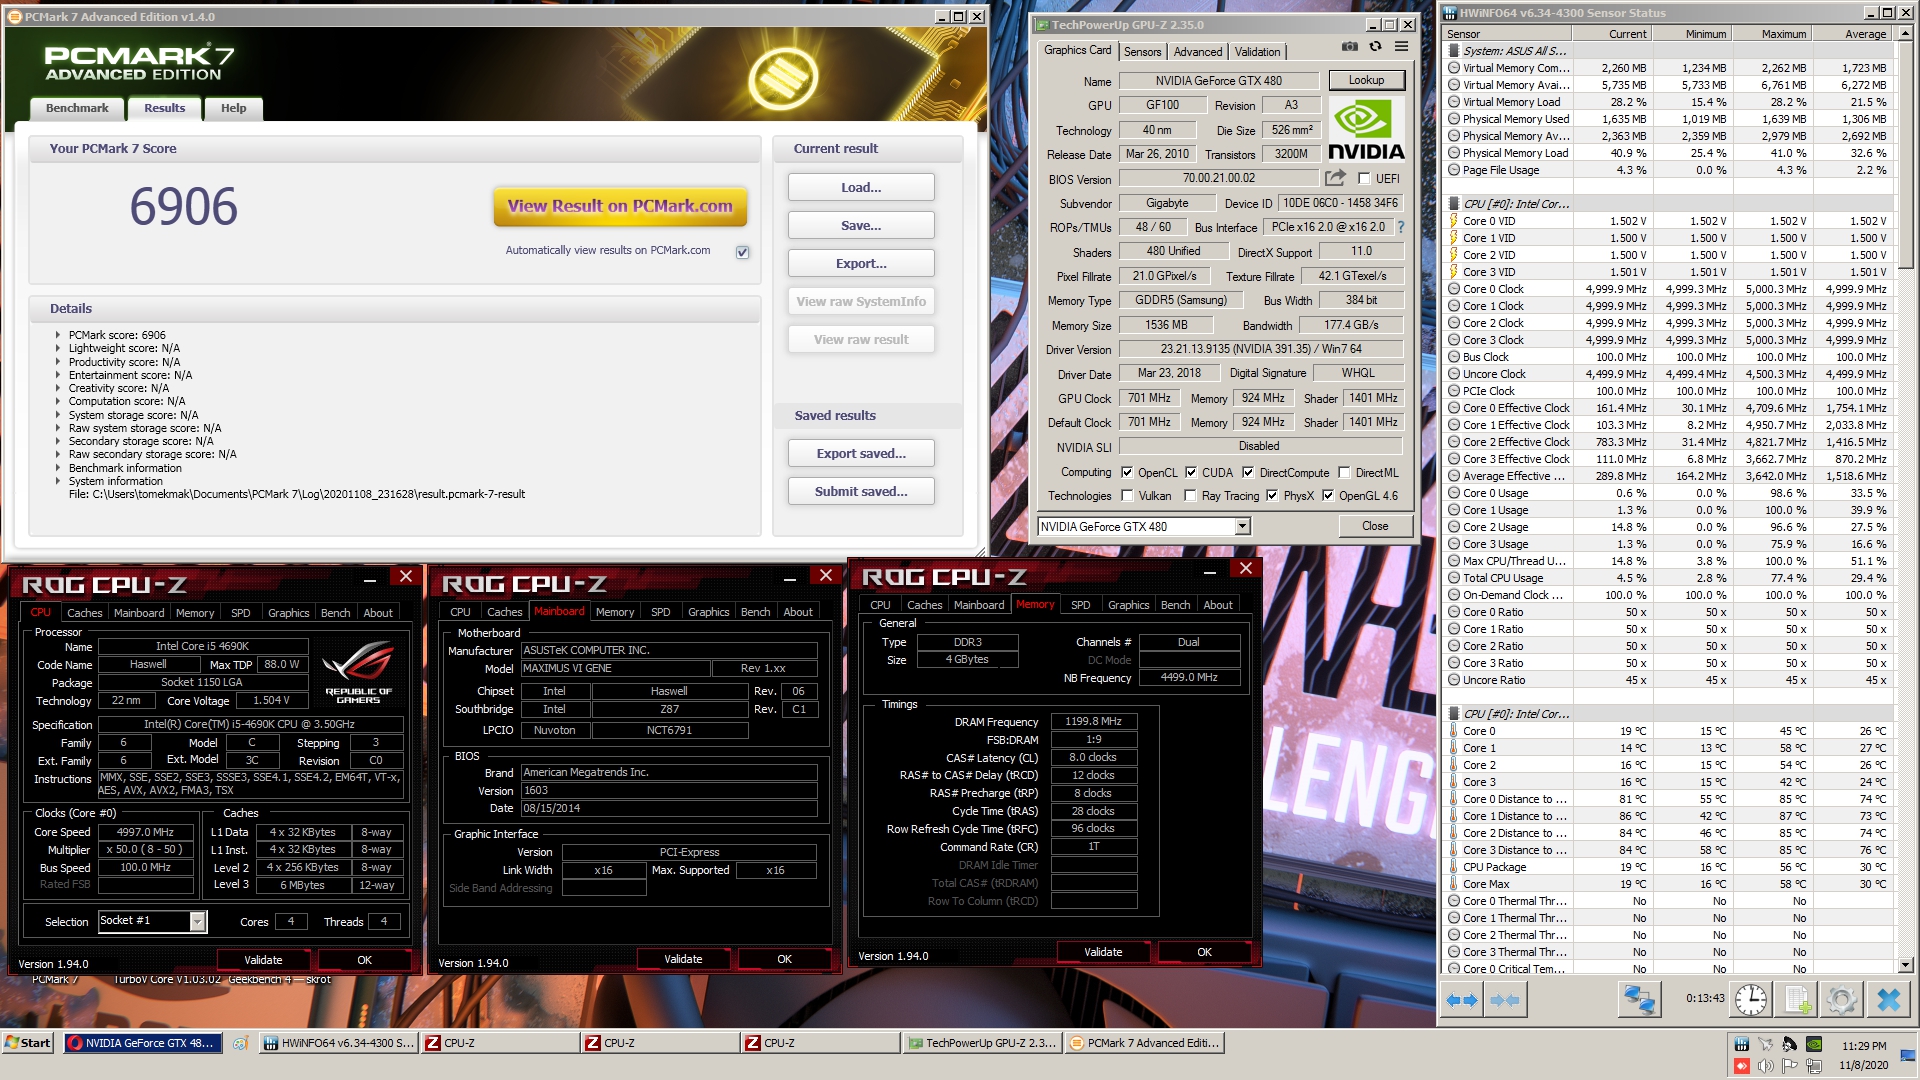Click the Bus Interface question mark help icon
Viewport: 1920px width, 1080px height.
pyautogui.click(x=1400, y=227)
